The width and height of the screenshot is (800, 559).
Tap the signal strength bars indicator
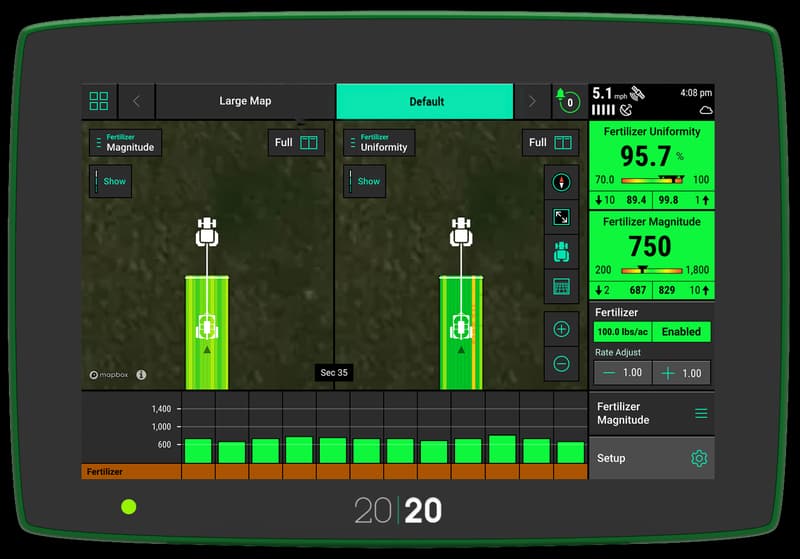pos(603,110)
